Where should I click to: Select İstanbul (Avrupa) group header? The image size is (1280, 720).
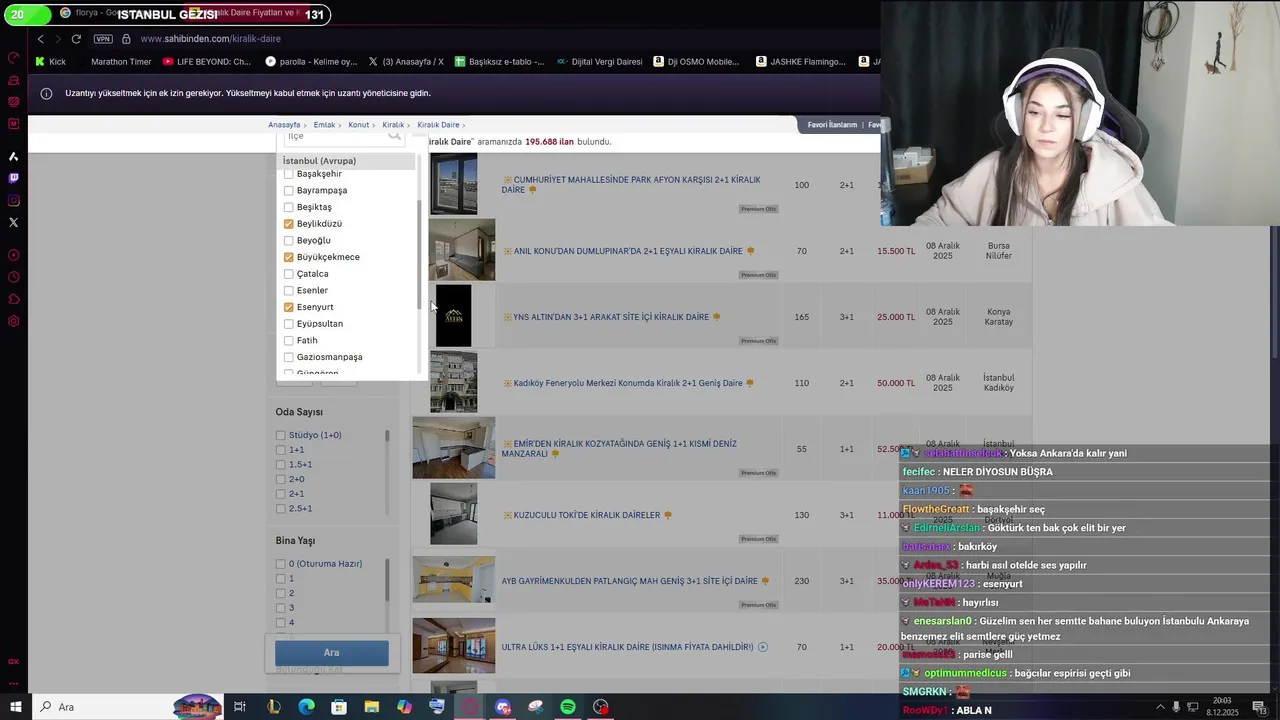[346, 161]
